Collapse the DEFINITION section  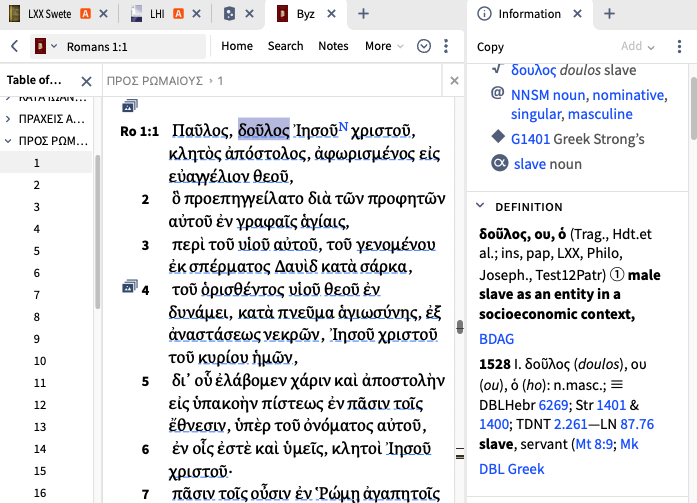tap(480, 206)
